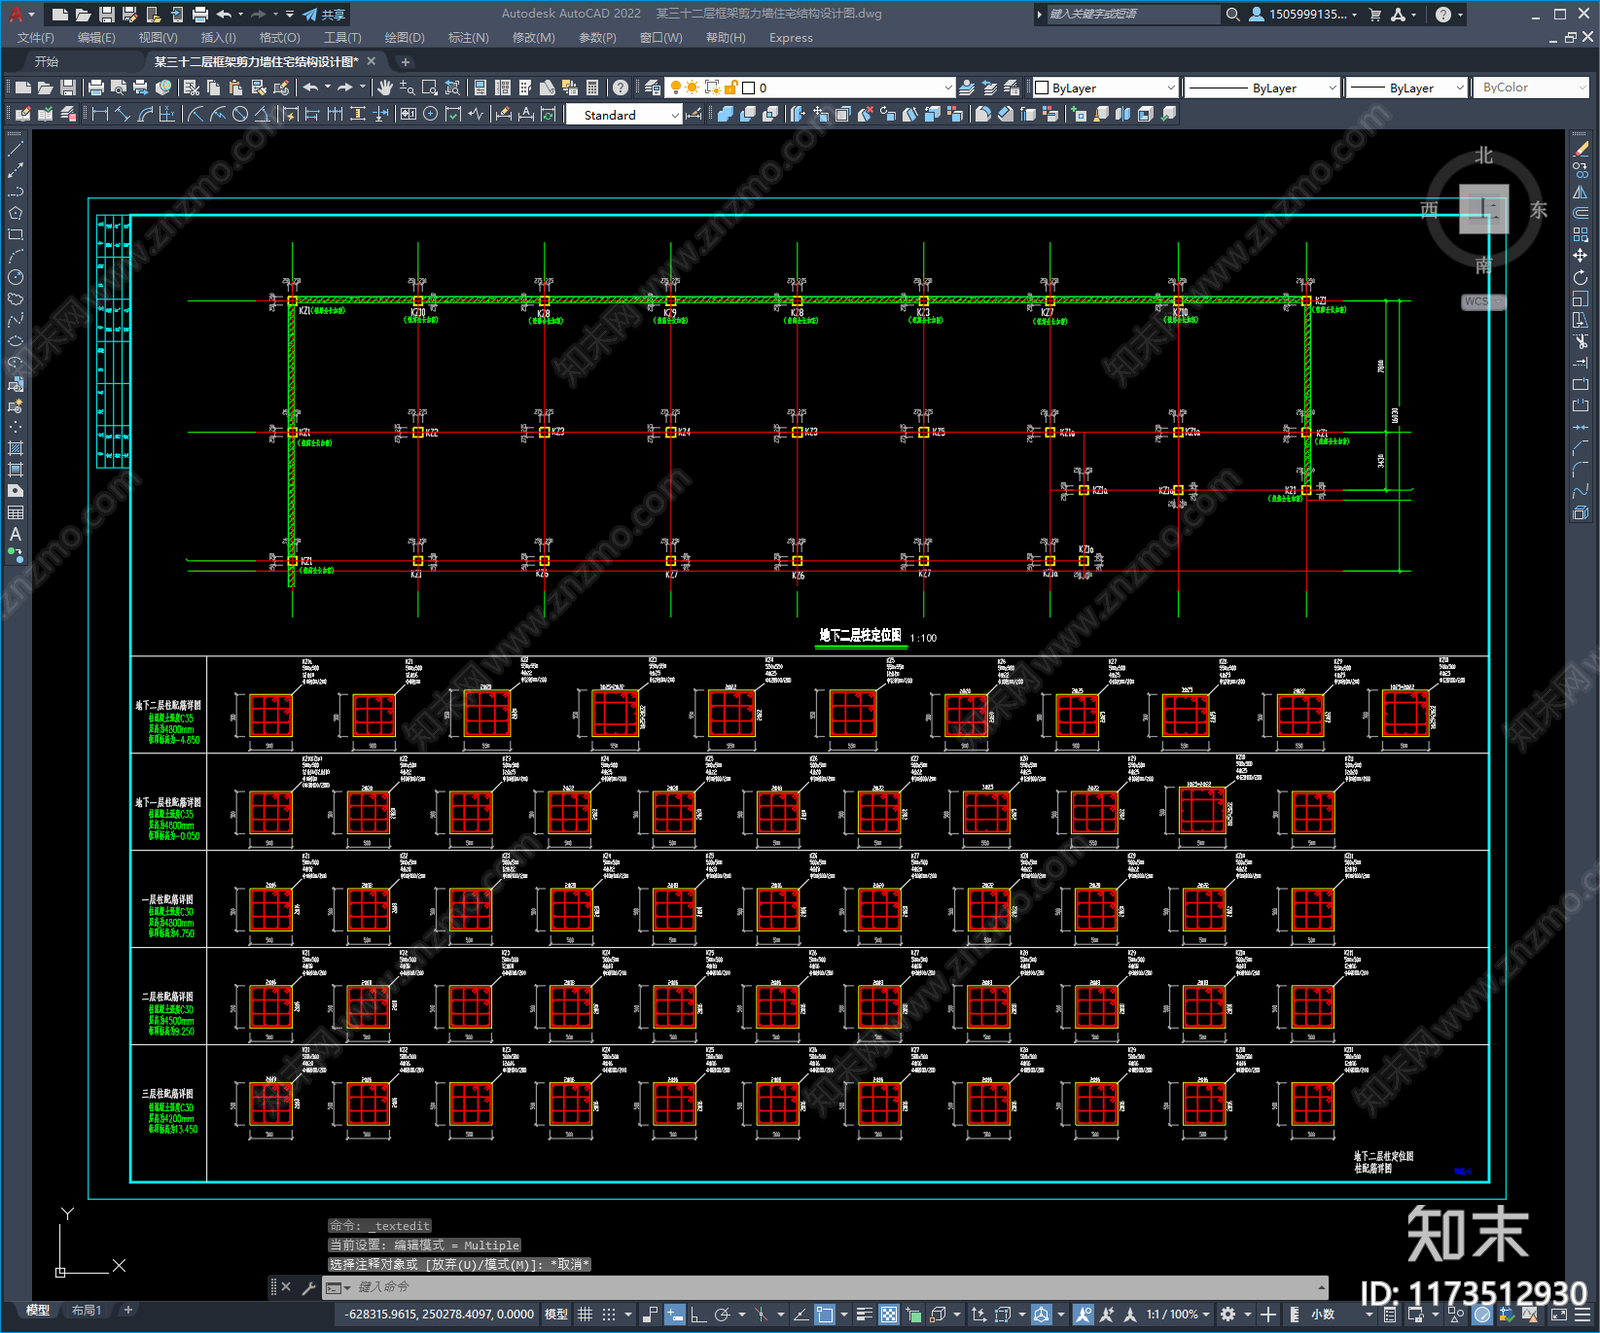Click the WCS label under the view cube
This screenshot has width=1600, height=1333.
(1477, 301)
